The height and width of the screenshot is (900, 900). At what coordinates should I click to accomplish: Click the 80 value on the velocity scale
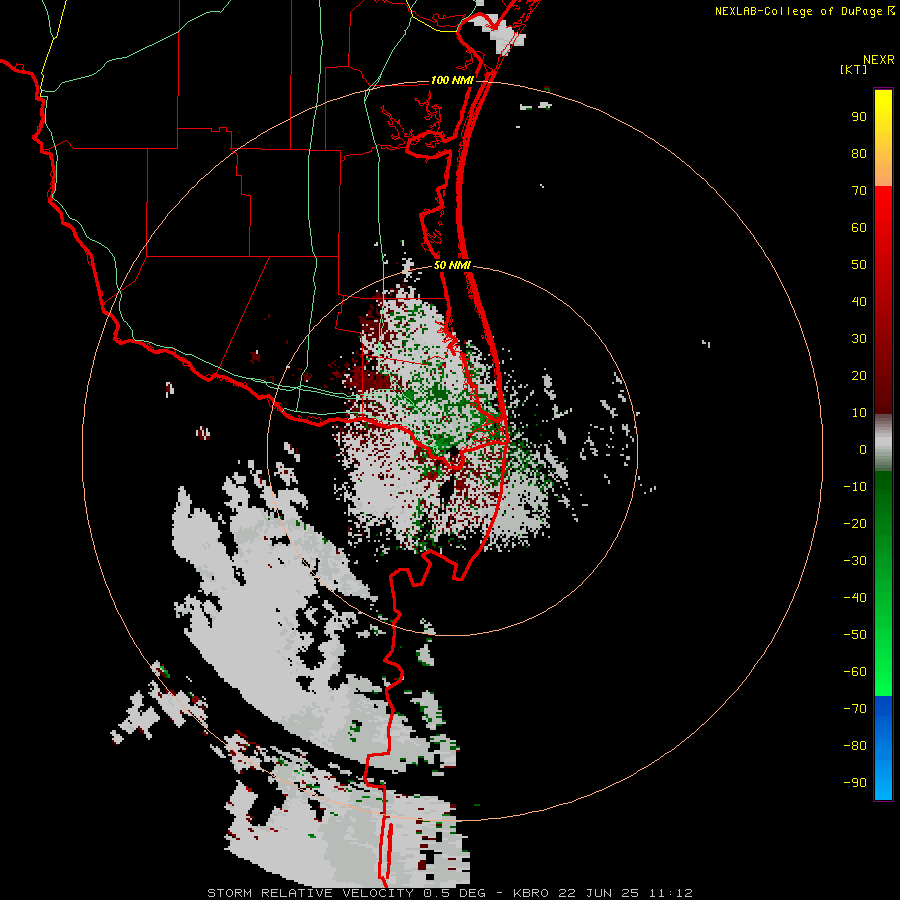pyautogui.click(x=859, y=153)
